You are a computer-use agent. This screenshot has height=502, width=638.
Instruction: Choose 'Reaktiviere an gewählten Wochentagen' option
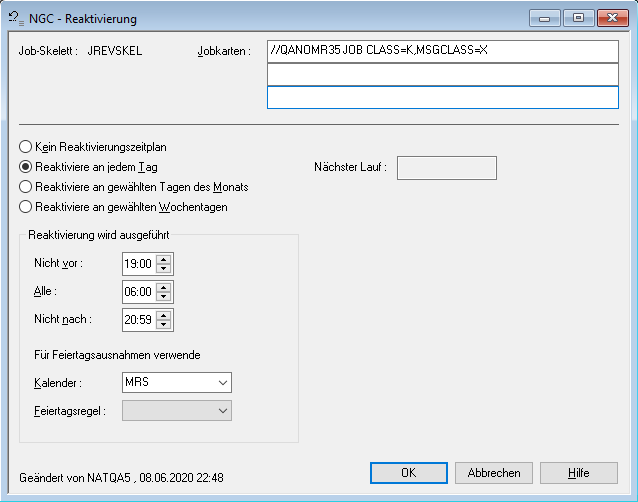coord(26,207)
